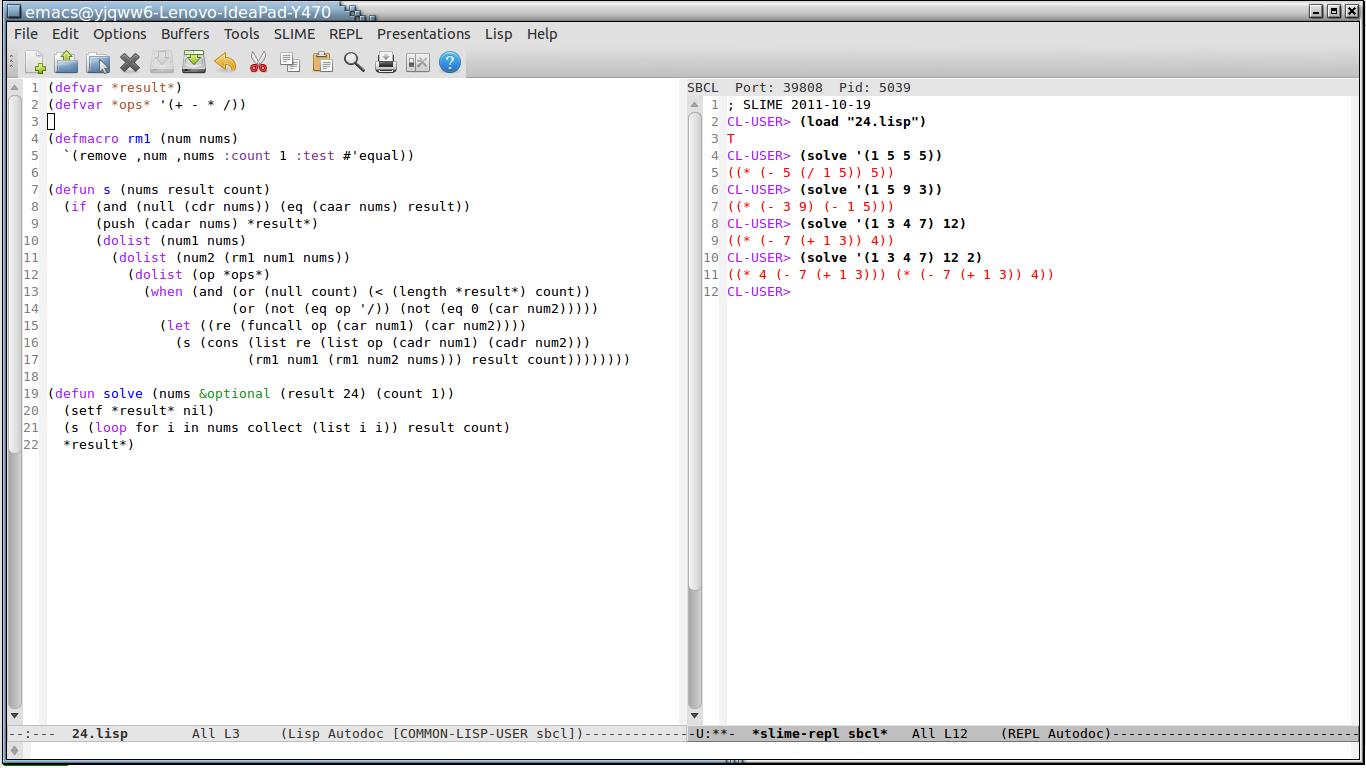The image size is (1366, 768).
Task: Click scroll-up arrow of REPL pane
Action: pyautogui.click(x=695, y=105)
